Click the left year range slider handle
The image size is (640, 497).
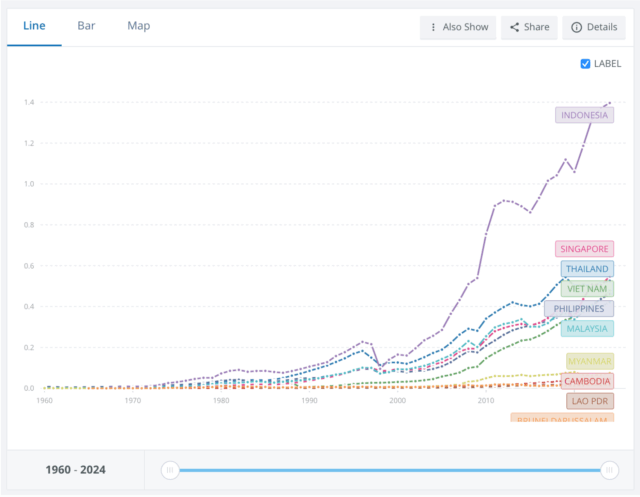(x=170, y=469)
